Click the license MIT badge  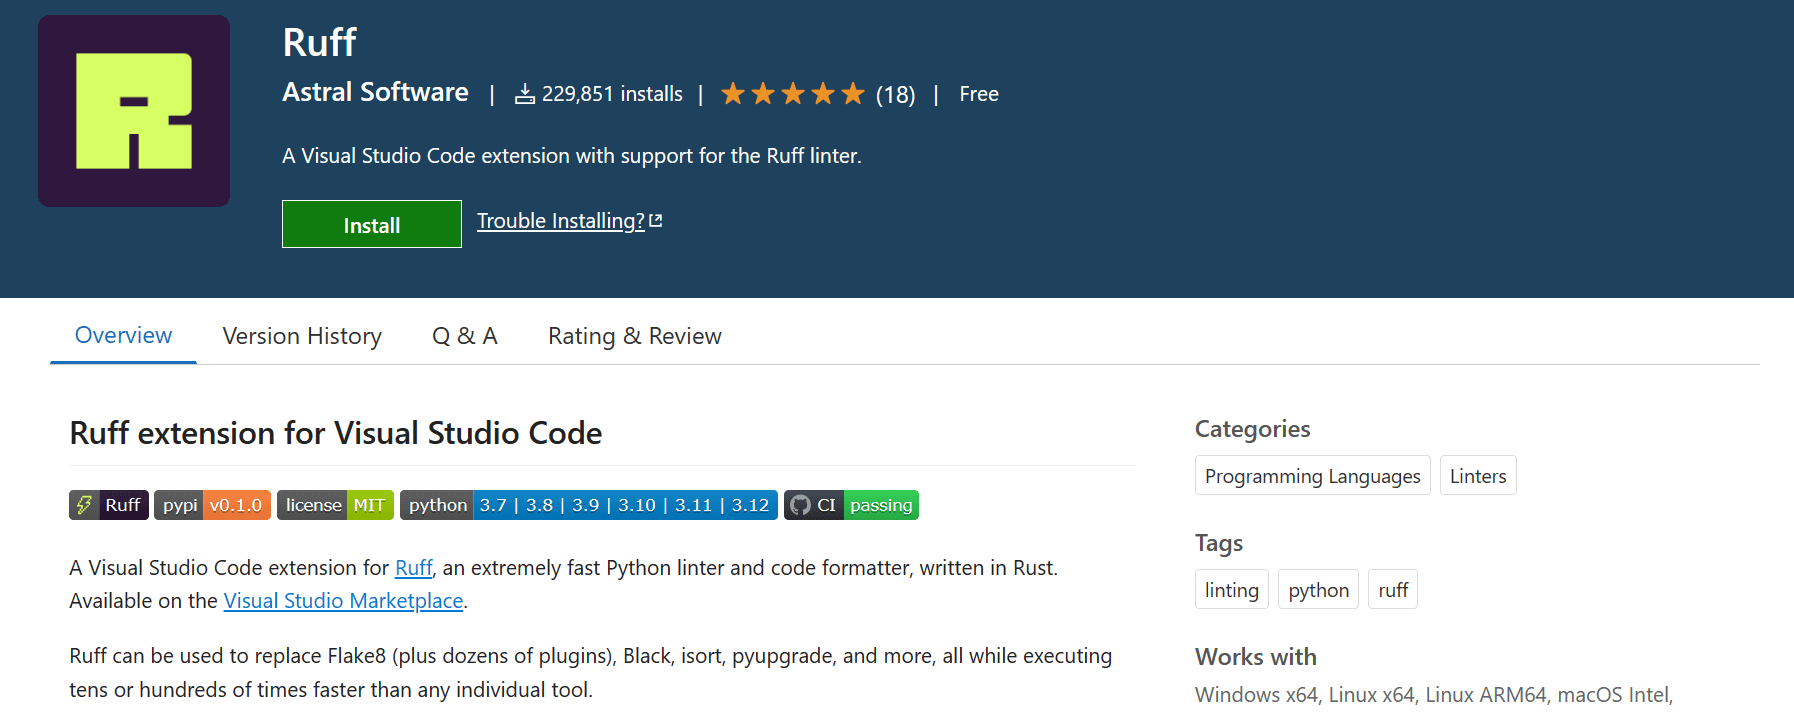click(335, 505)
